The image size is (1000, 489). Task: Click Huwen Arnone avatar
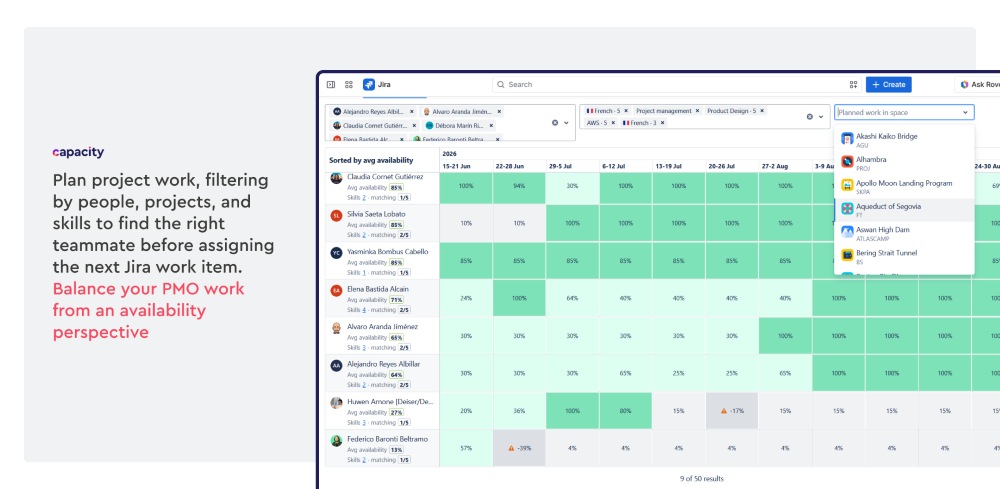[336, 403]
